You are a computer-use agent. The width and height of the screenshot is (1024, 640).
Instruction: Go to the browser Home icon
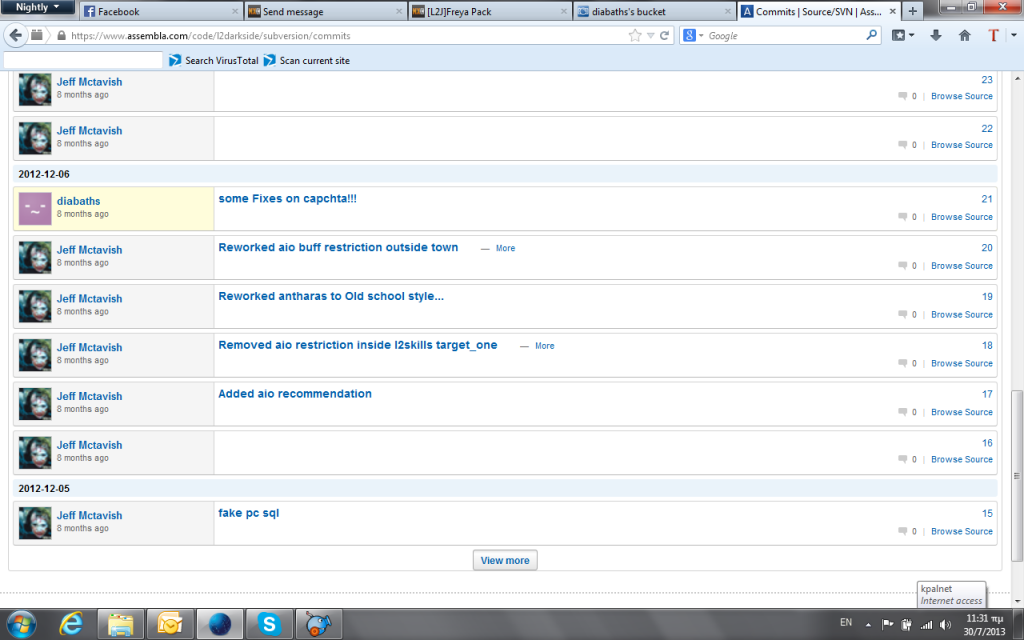[965, 35]
